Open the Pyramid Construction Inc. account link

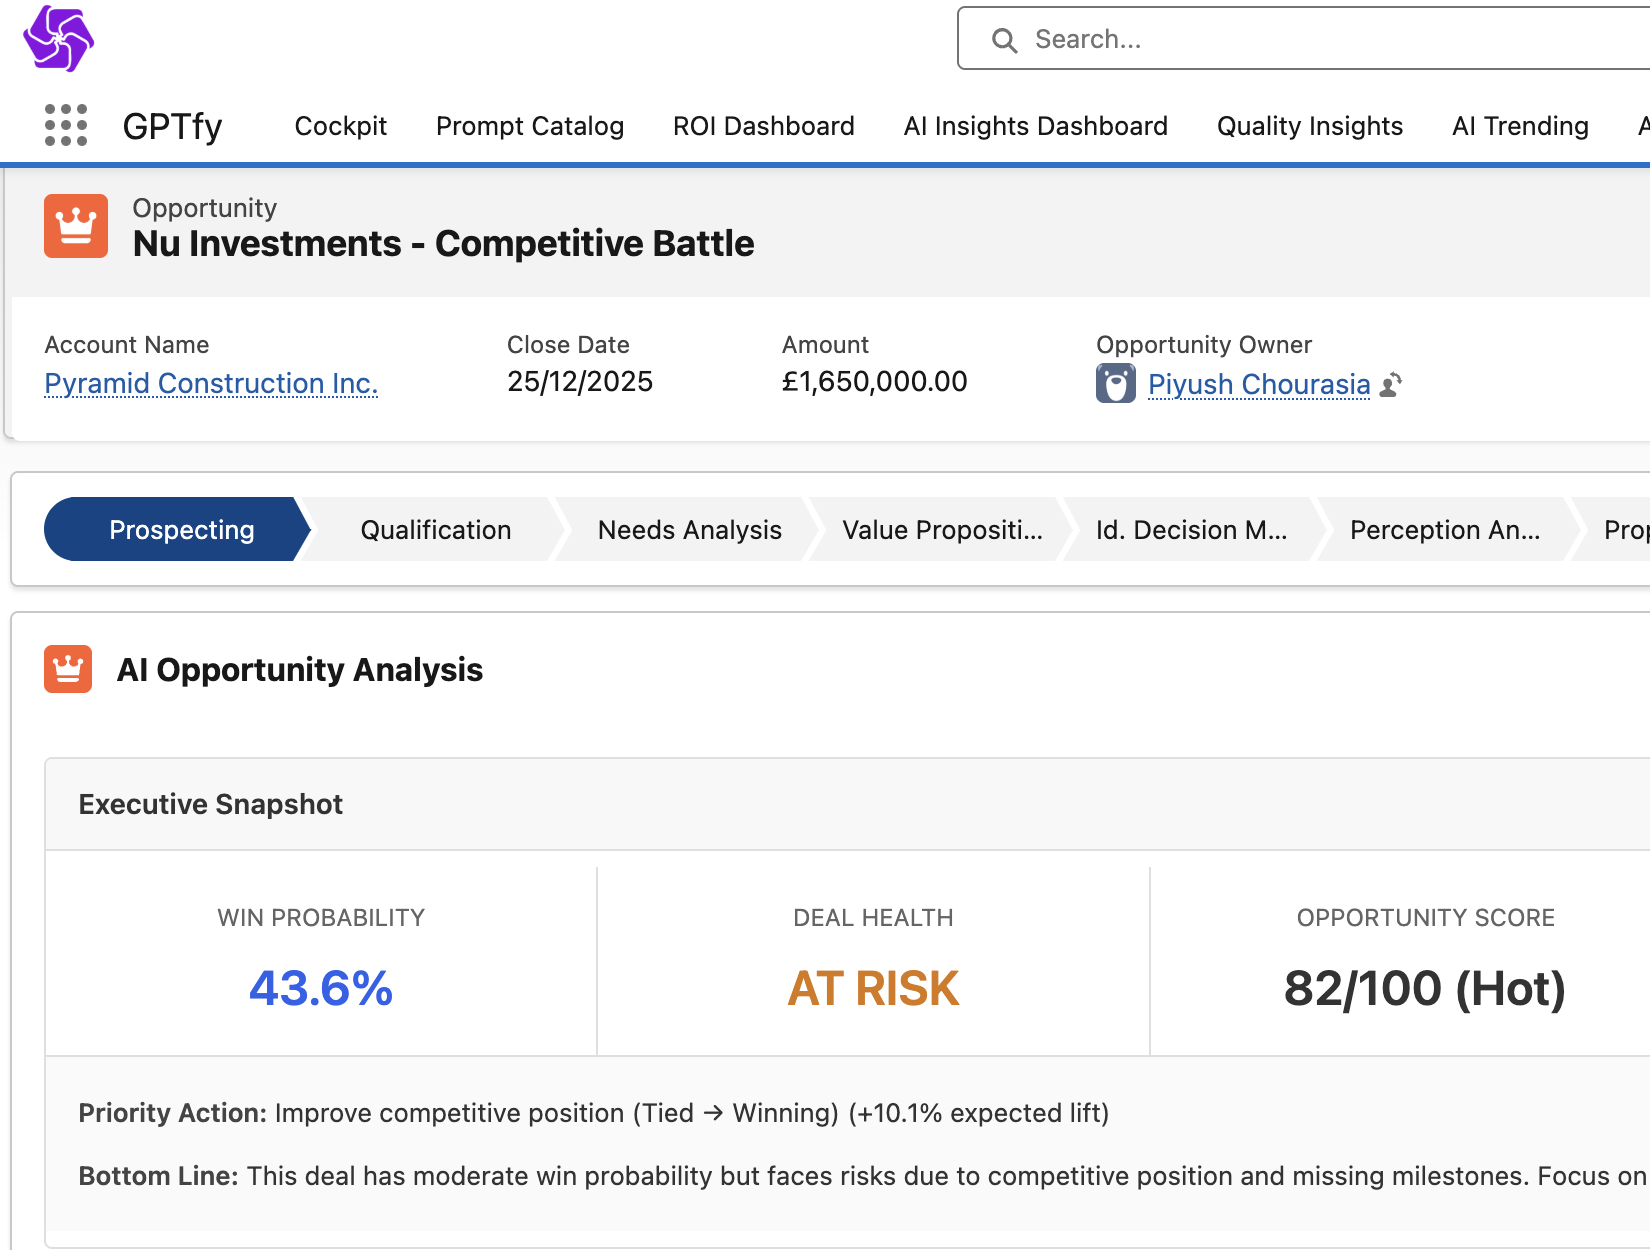(211, 383)
